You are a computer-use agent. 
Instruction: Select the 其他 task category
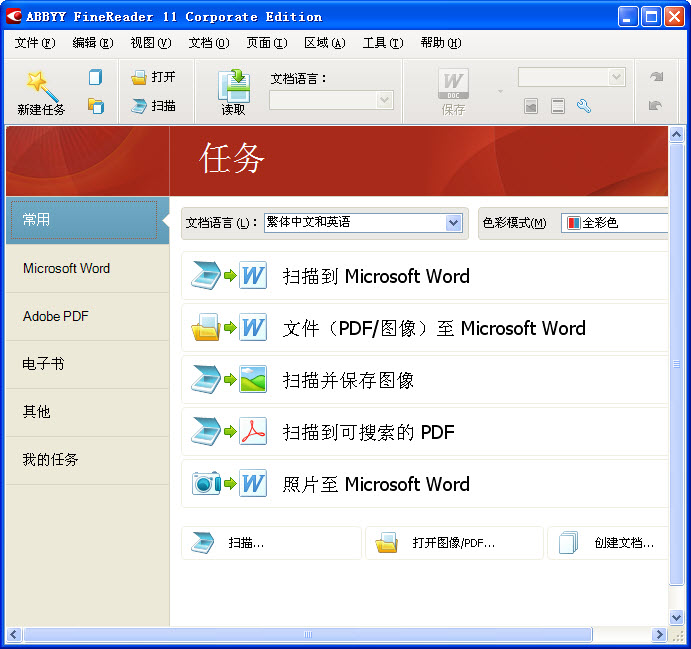click(x=87, y=412)
